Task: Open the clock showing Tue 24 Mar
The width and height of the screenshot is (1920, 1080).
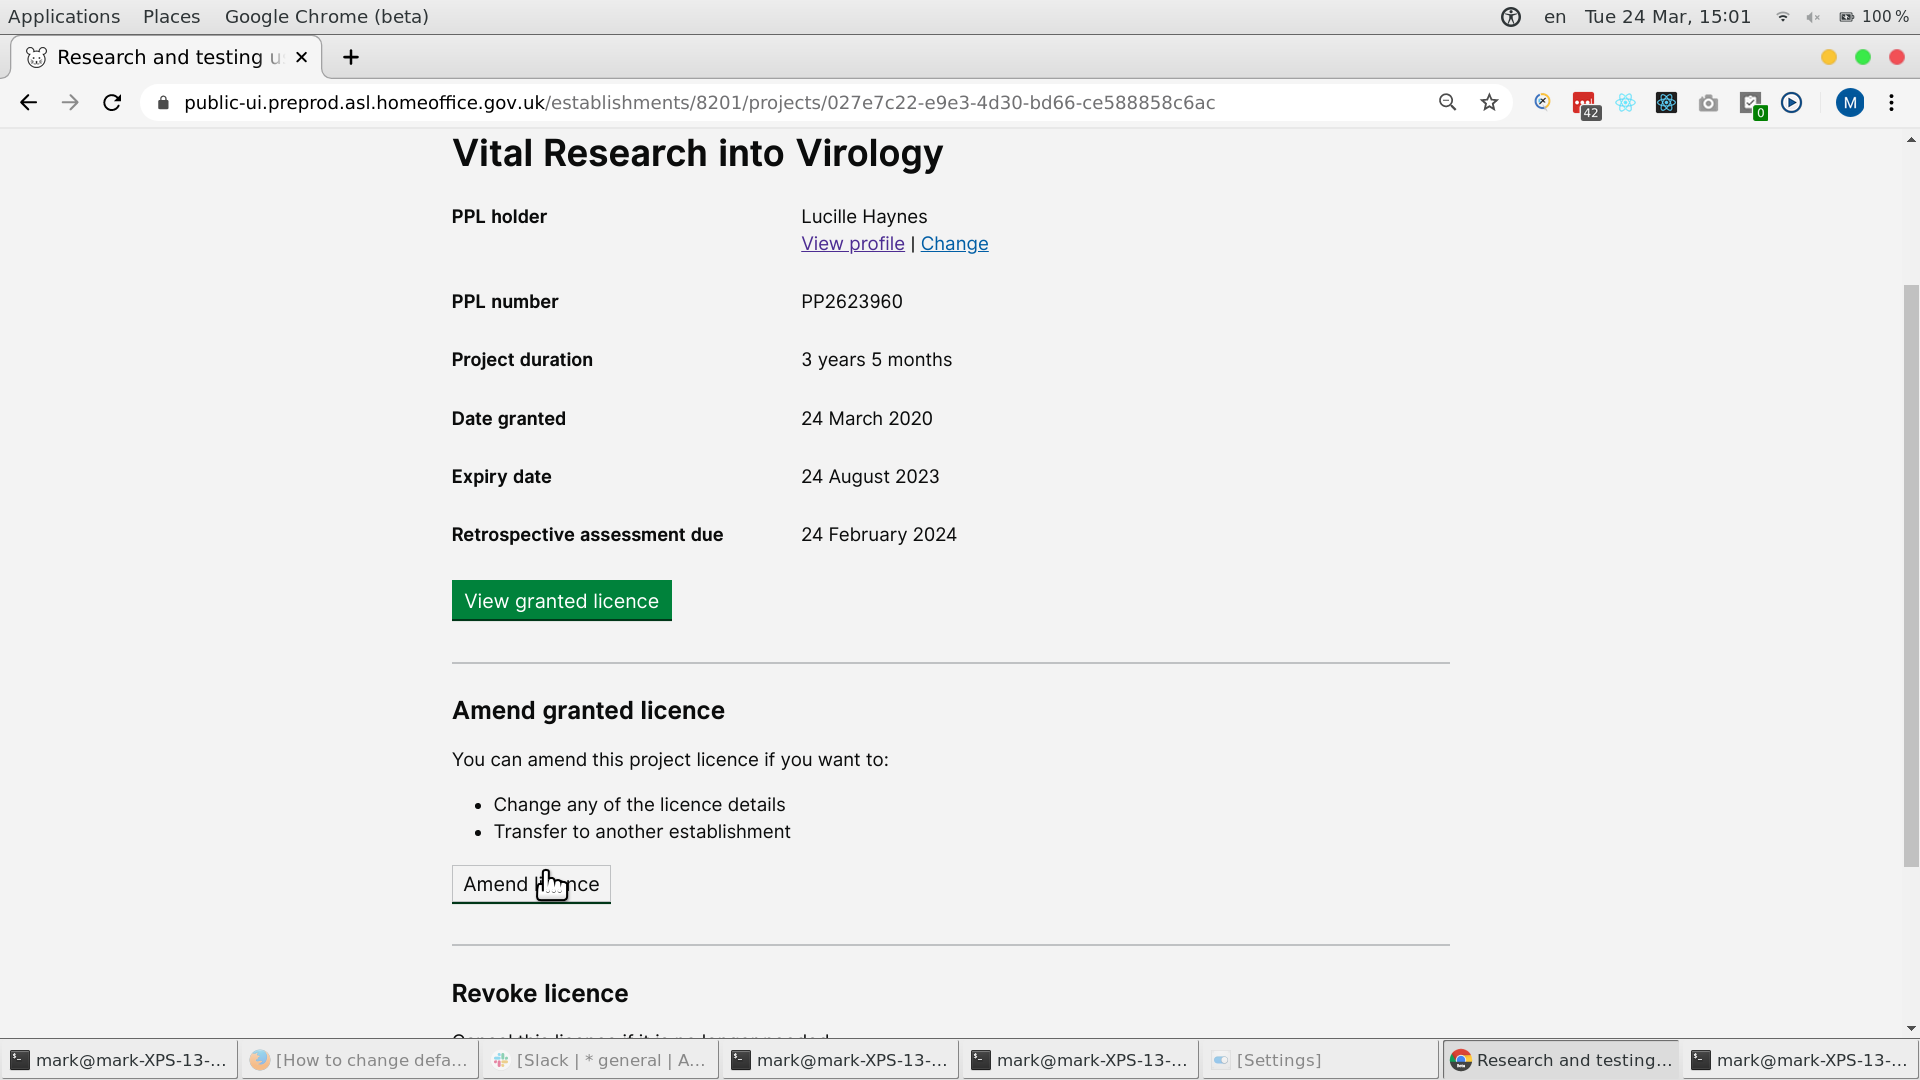Action: point(1667,17)
